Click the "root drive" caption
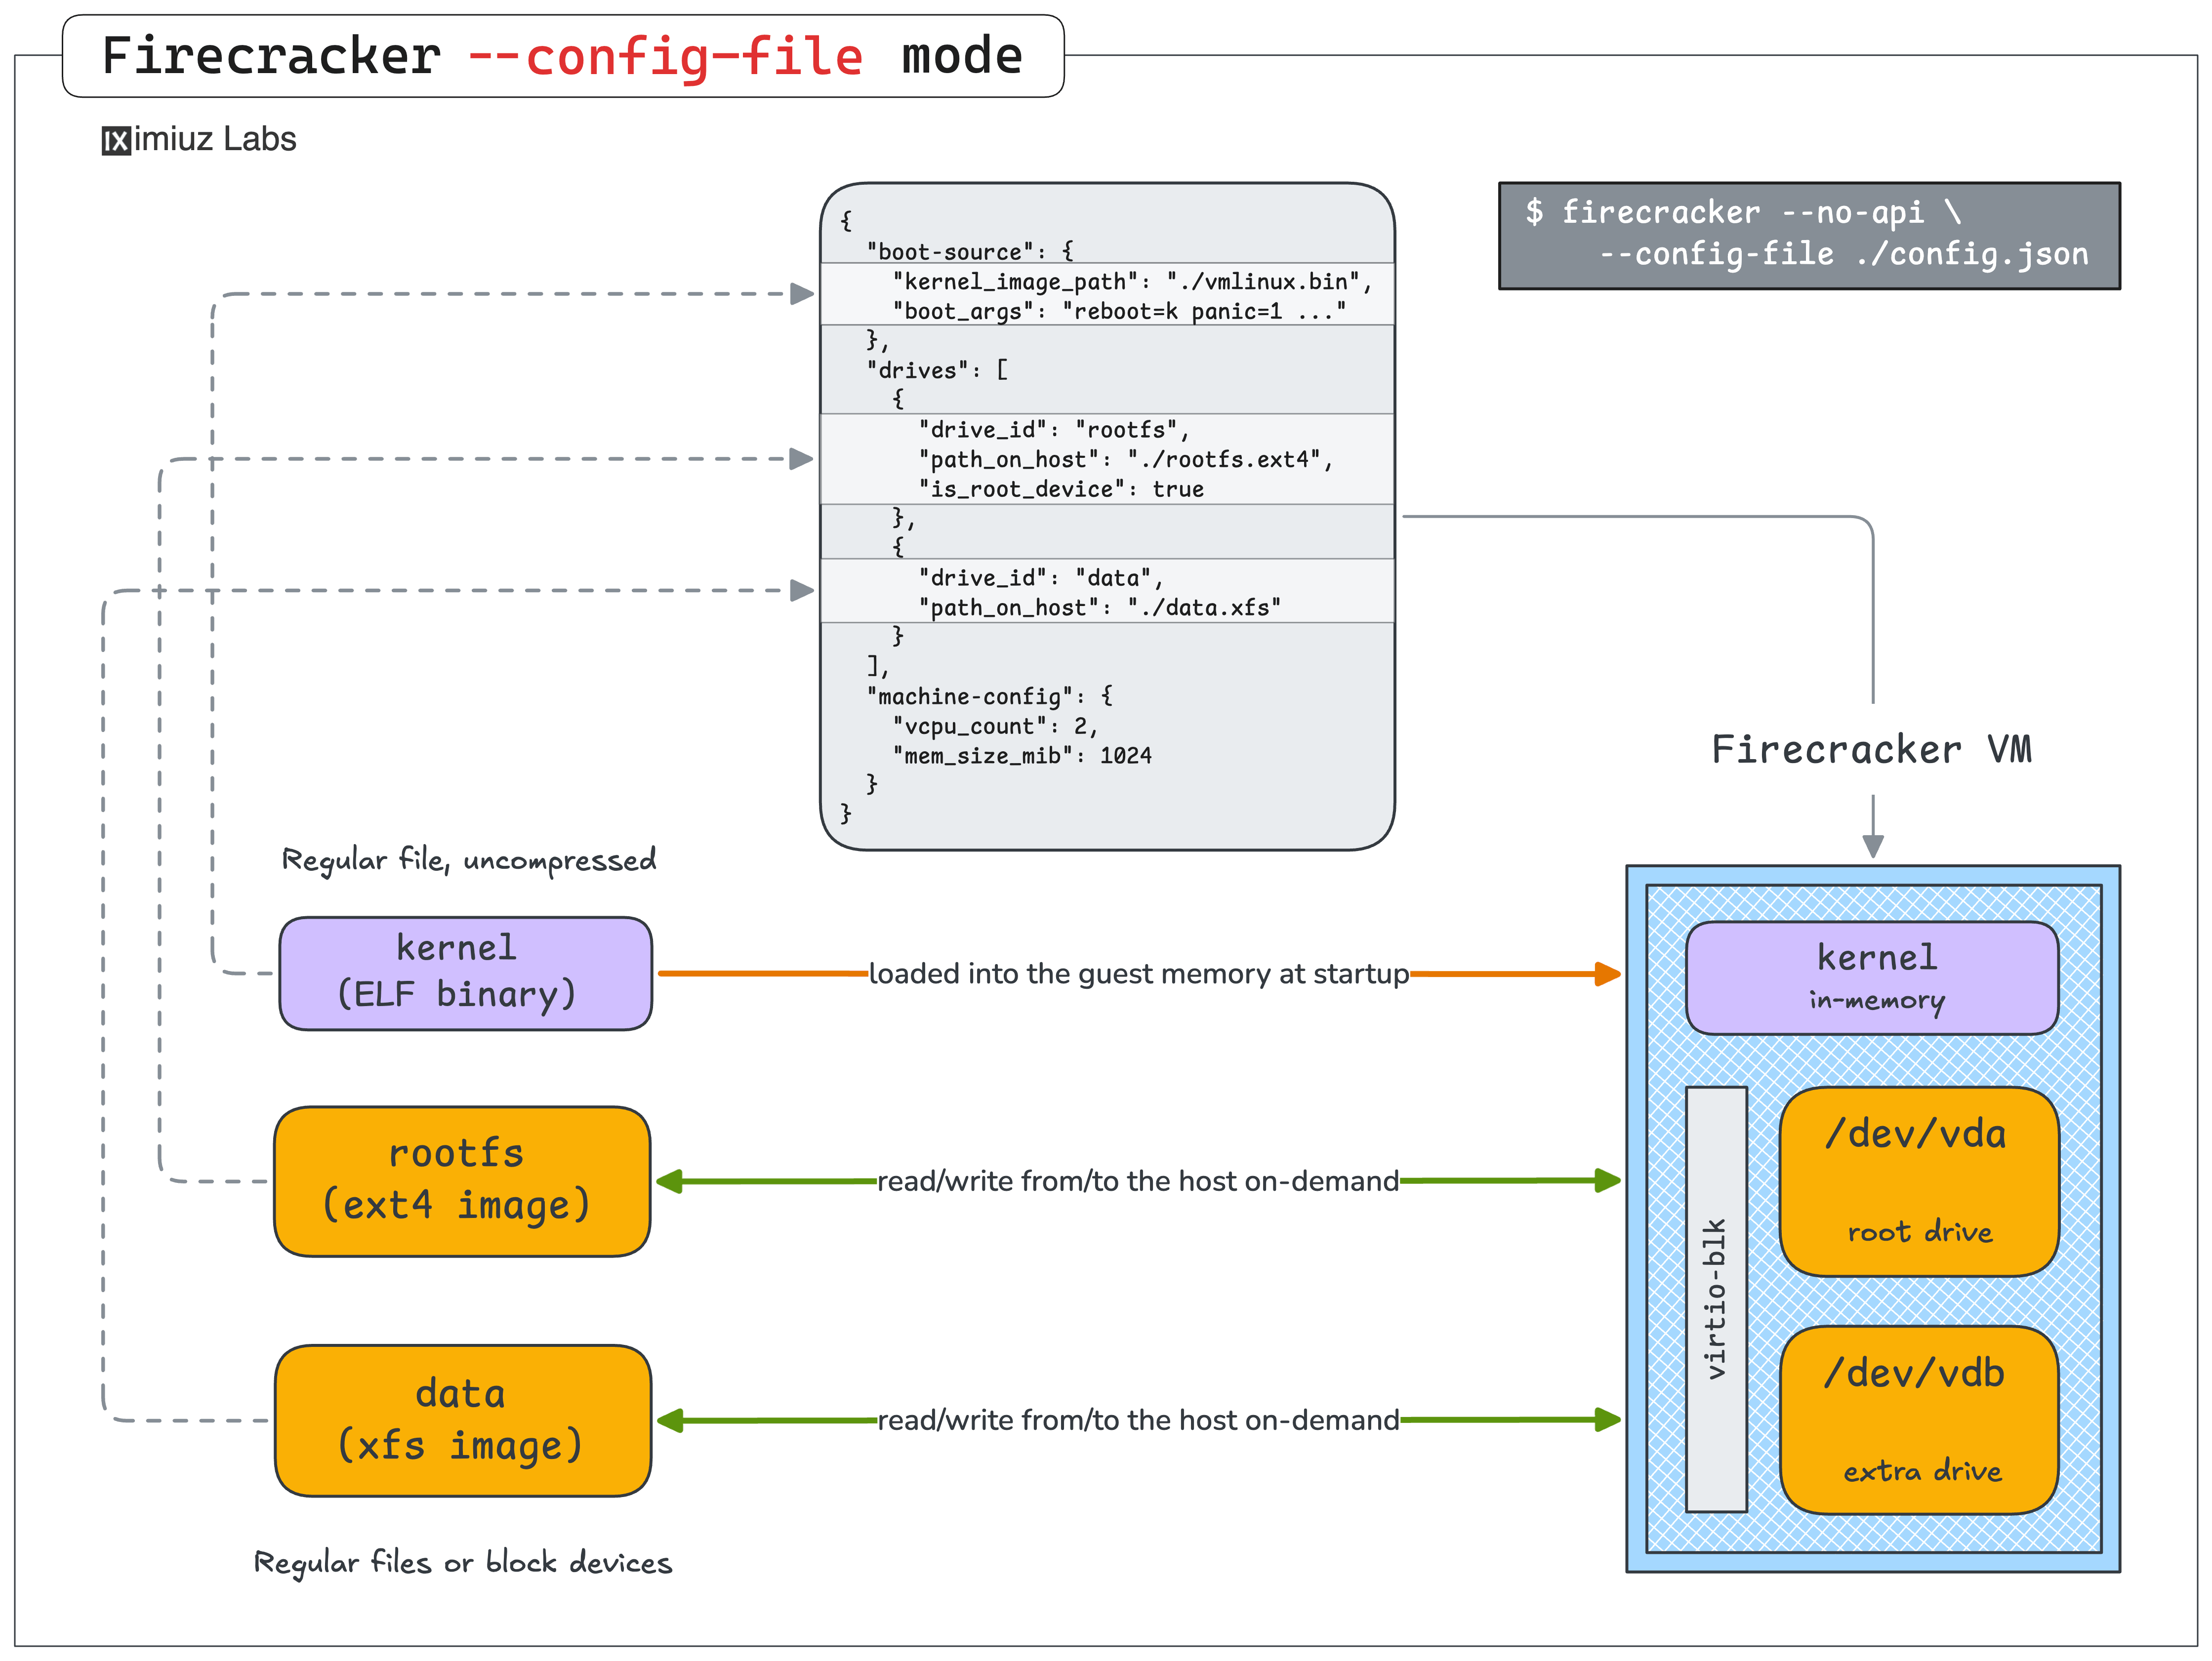This screenshot has height=1661, width=2212. tap(1920, 1232)
